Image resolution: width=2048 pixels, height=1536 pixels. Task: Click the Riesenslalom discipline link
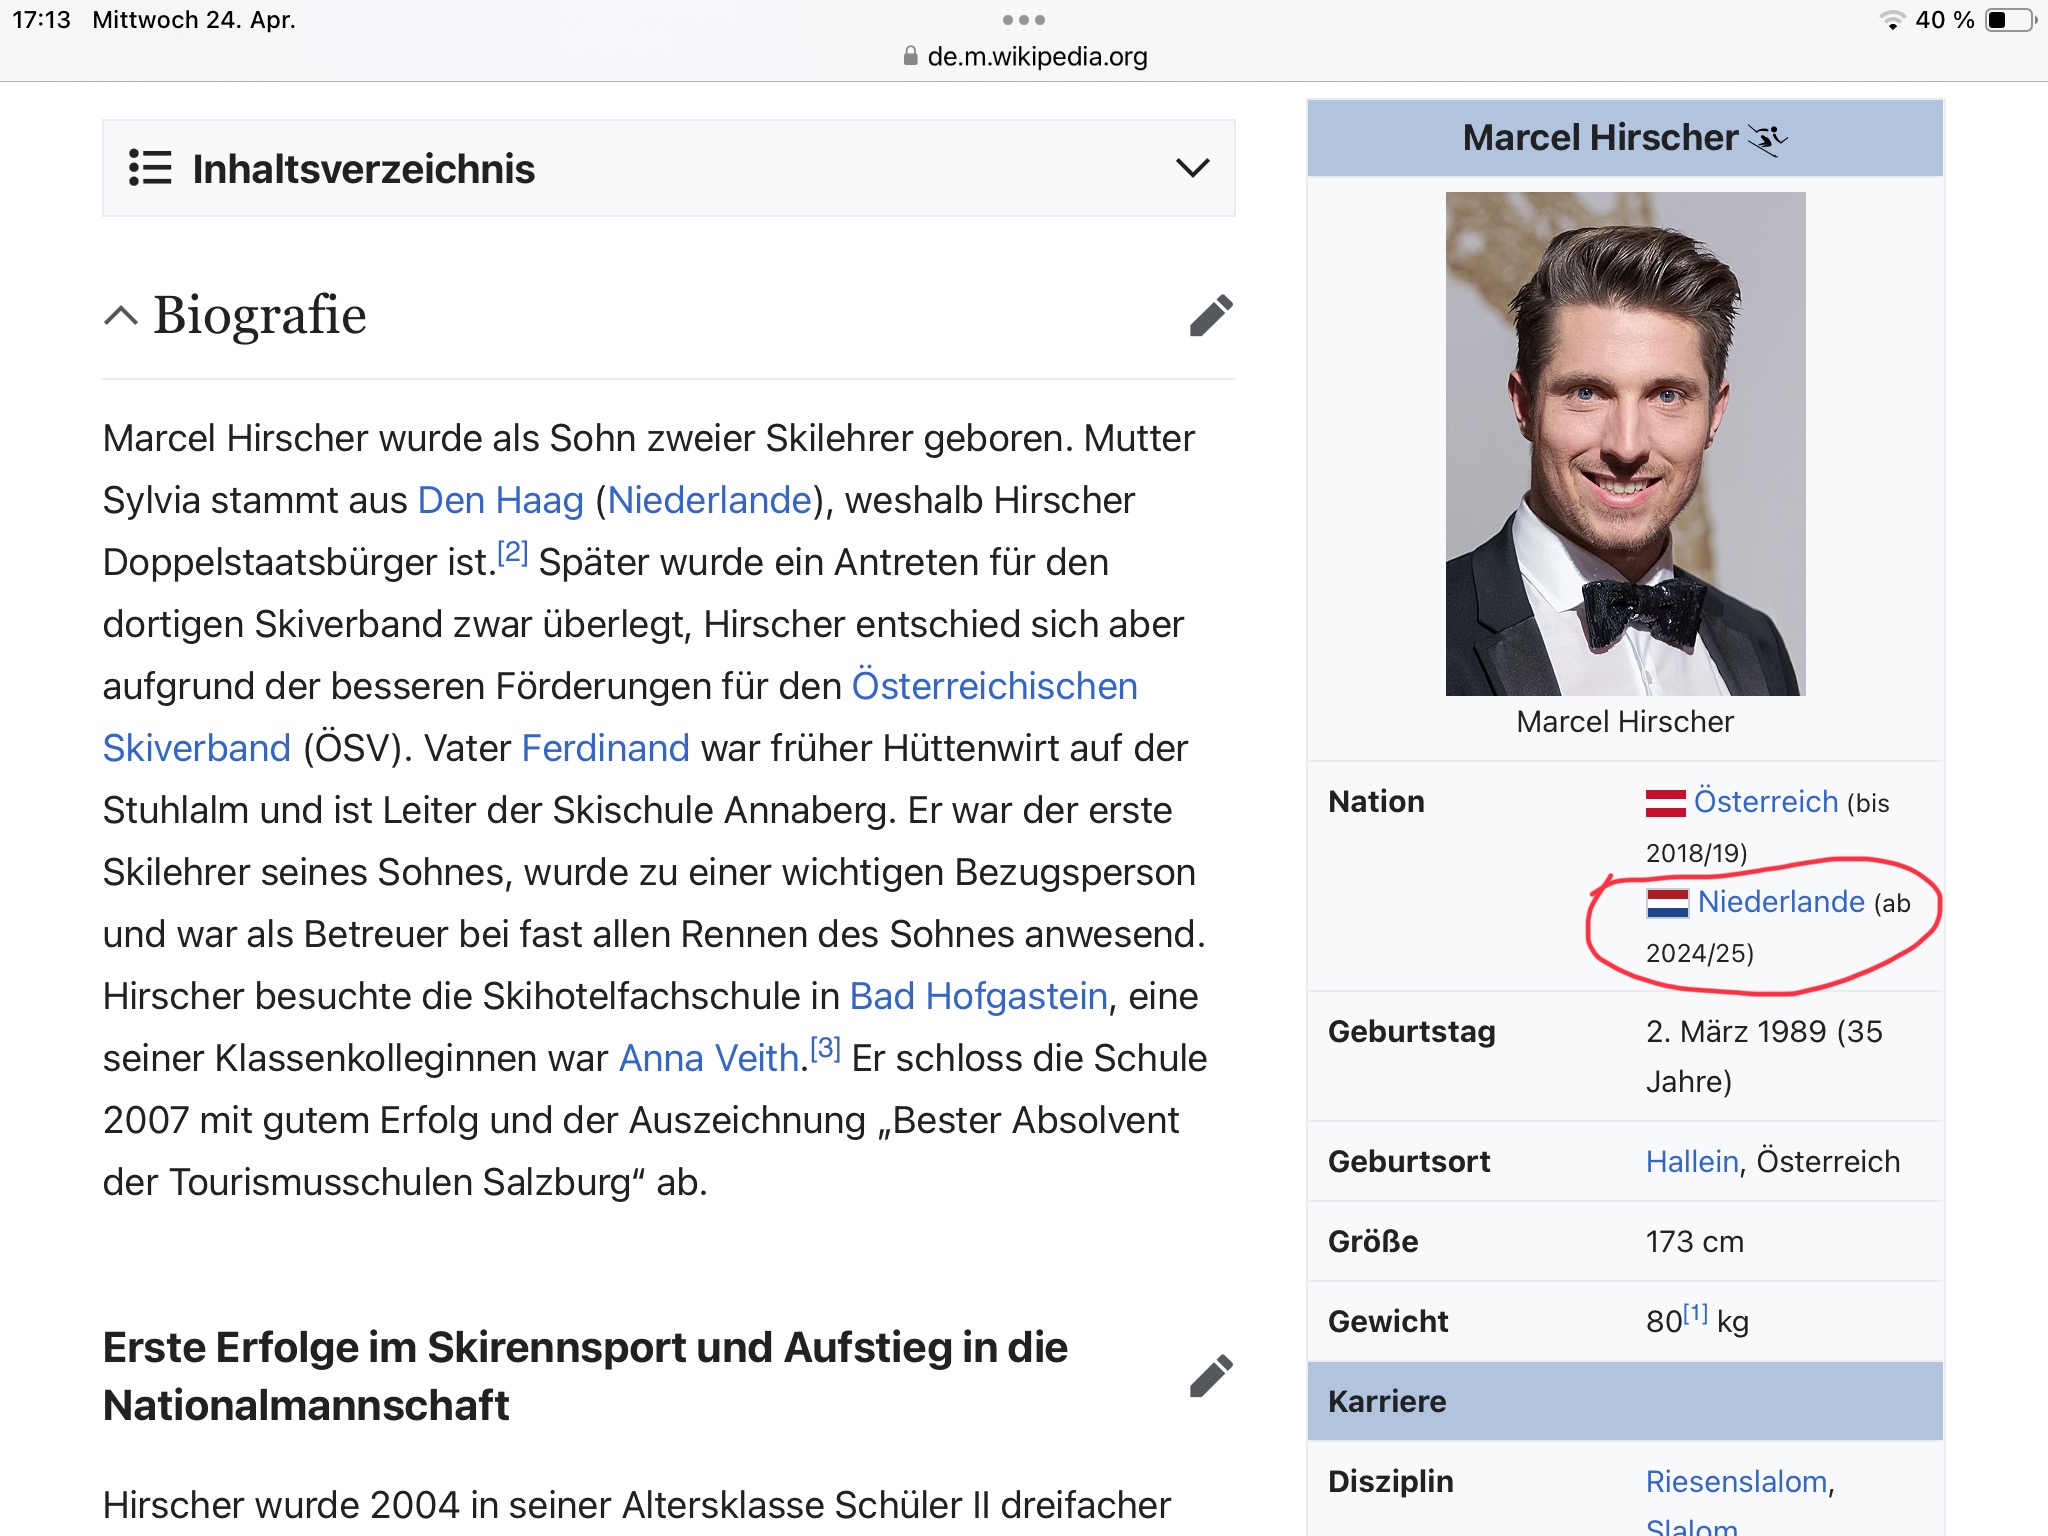[1737, 1481]
